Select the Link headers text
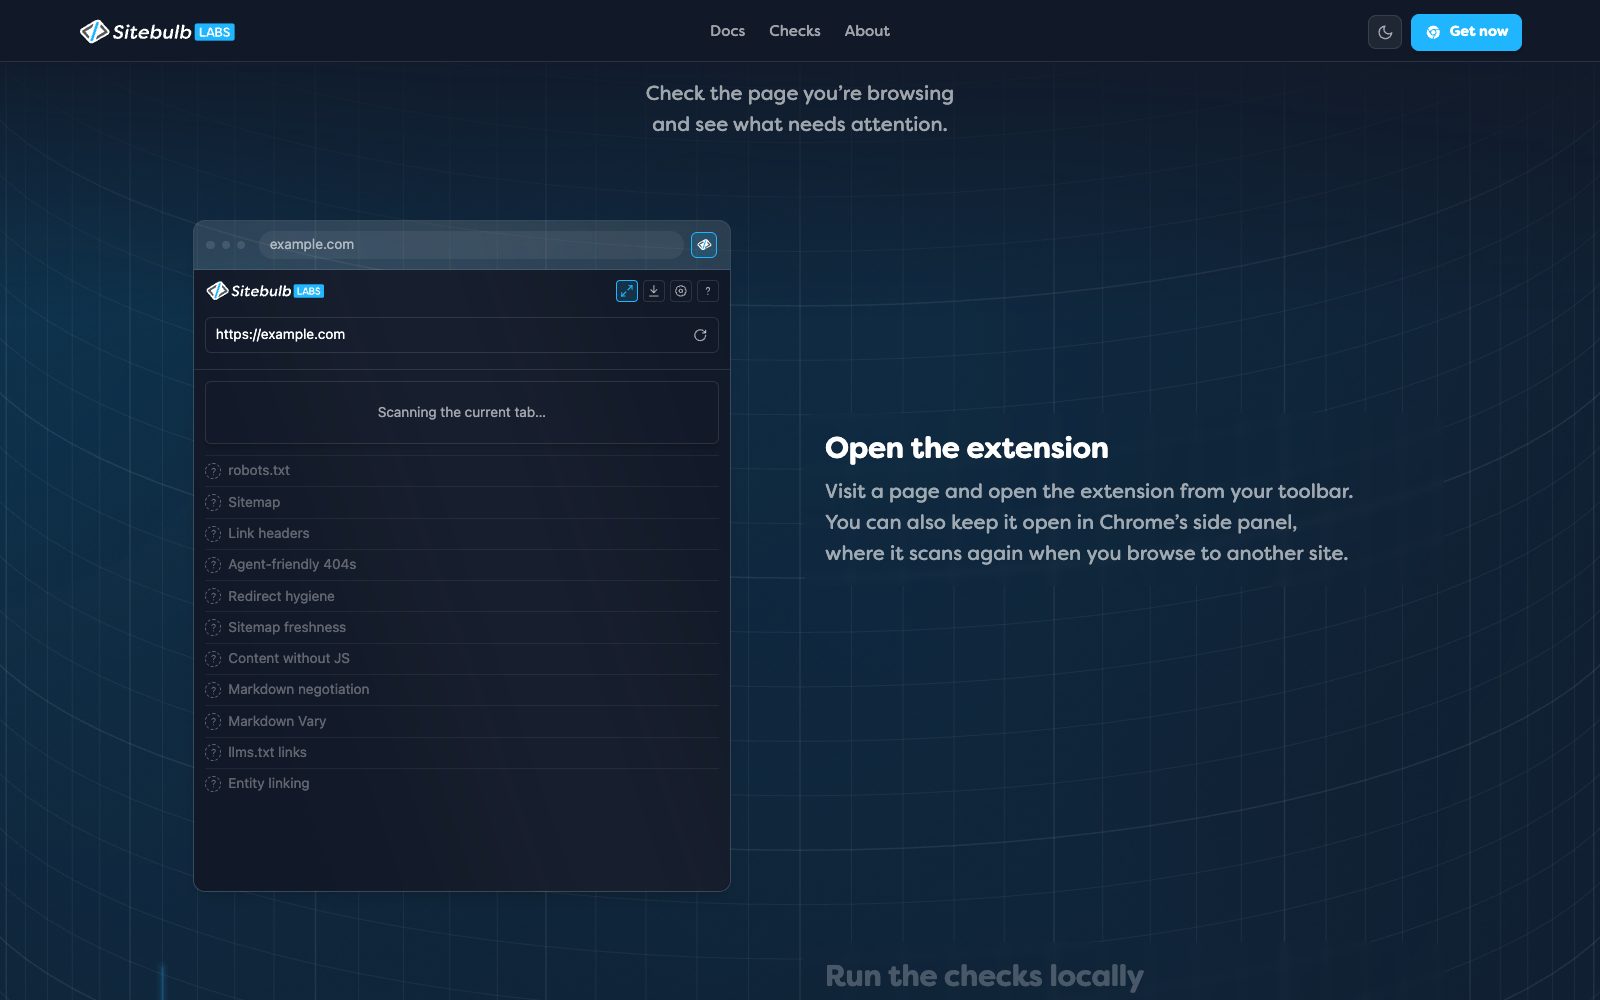 pyautogui.click(x=269, y=533)
